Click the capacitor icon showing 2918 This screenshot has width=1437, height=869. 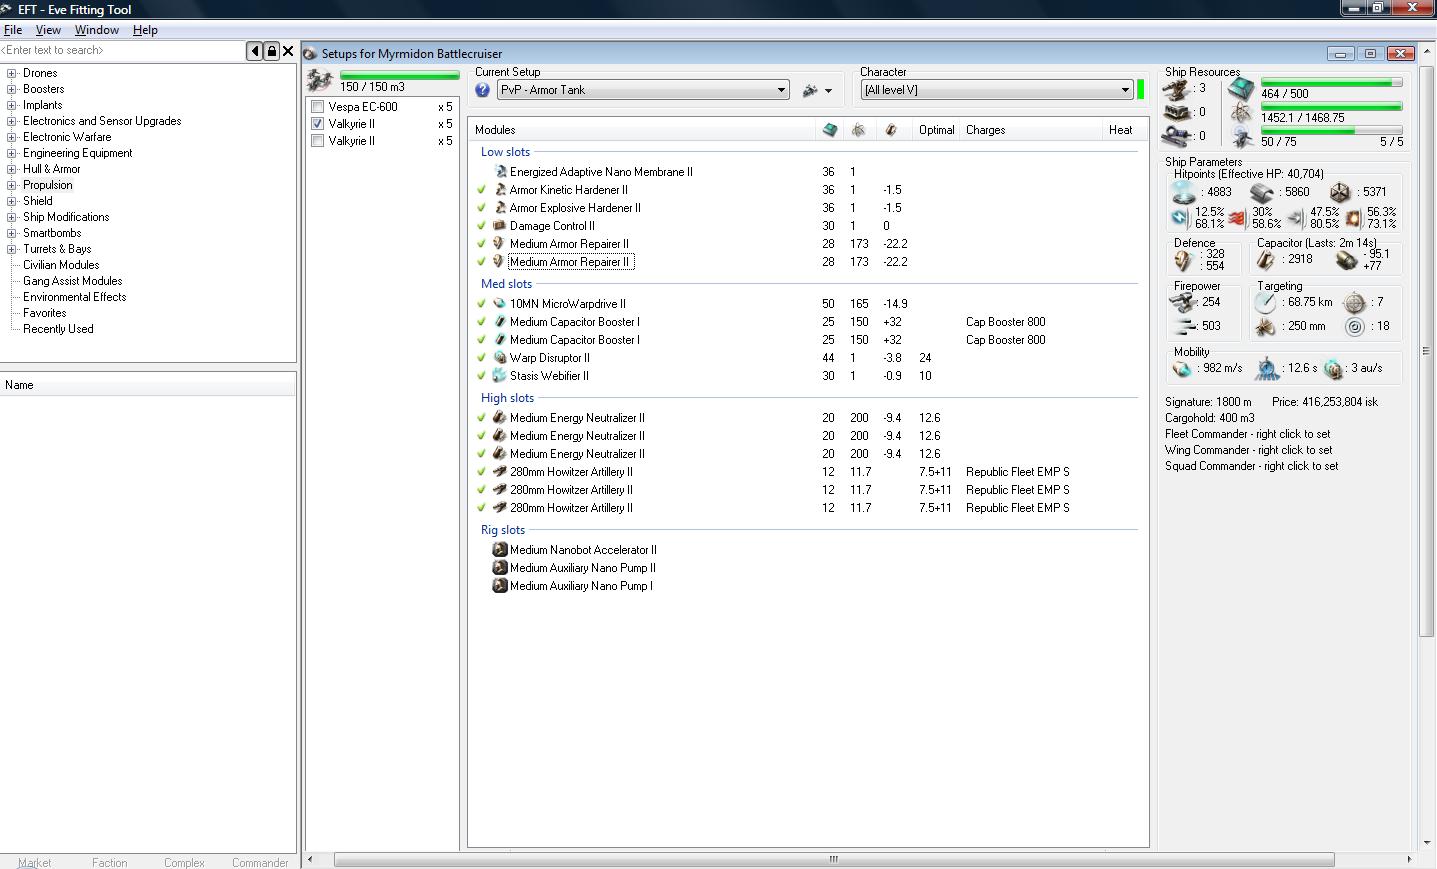[x=1266, y=260]
